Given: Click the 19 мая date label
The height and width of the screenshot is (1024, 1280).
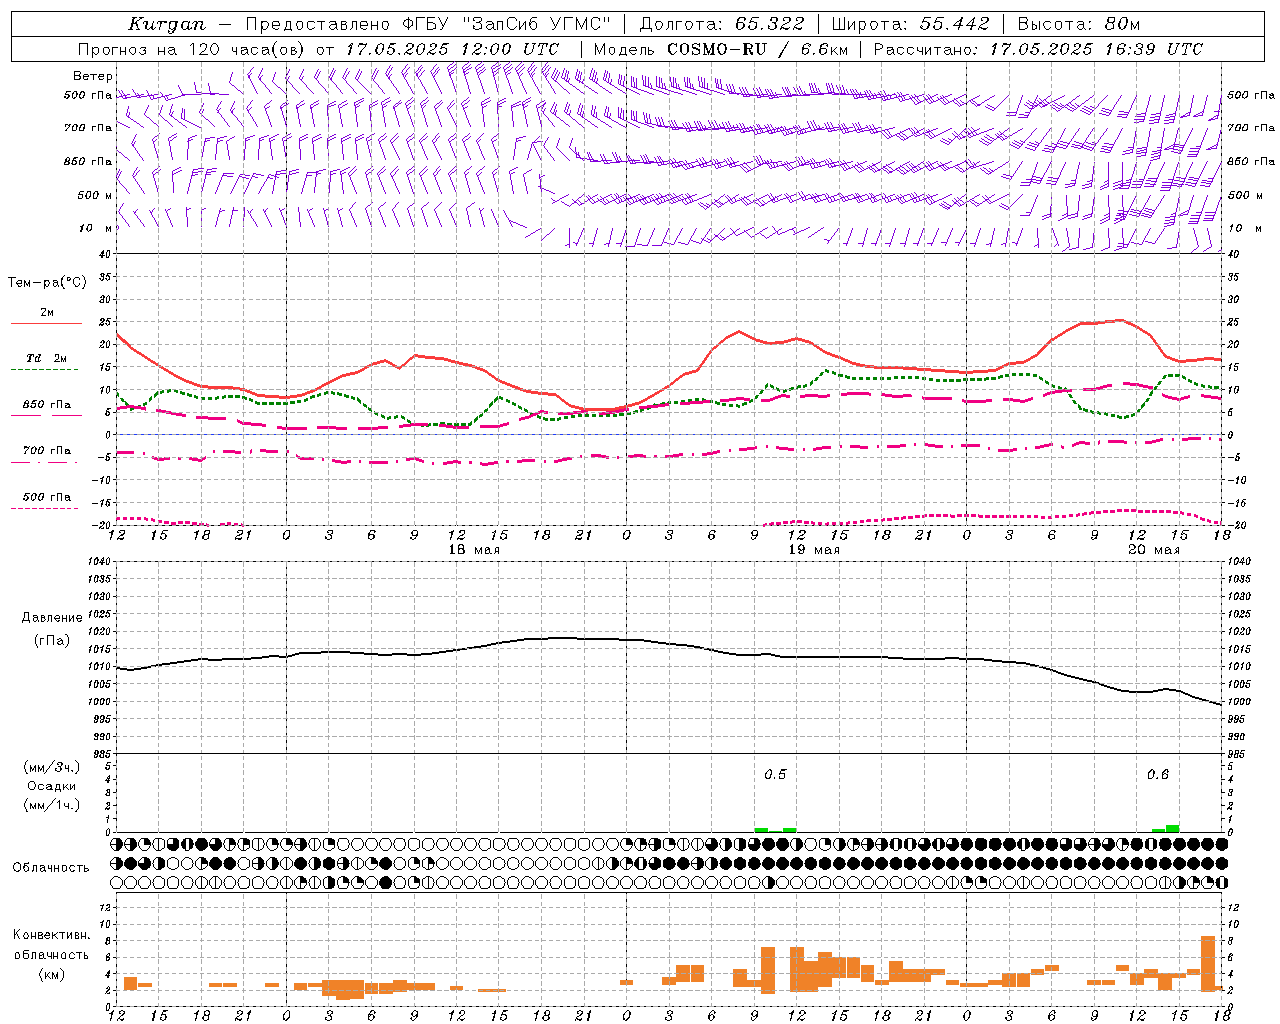Looking at the screenshot, I should click(x=814, y=550).
